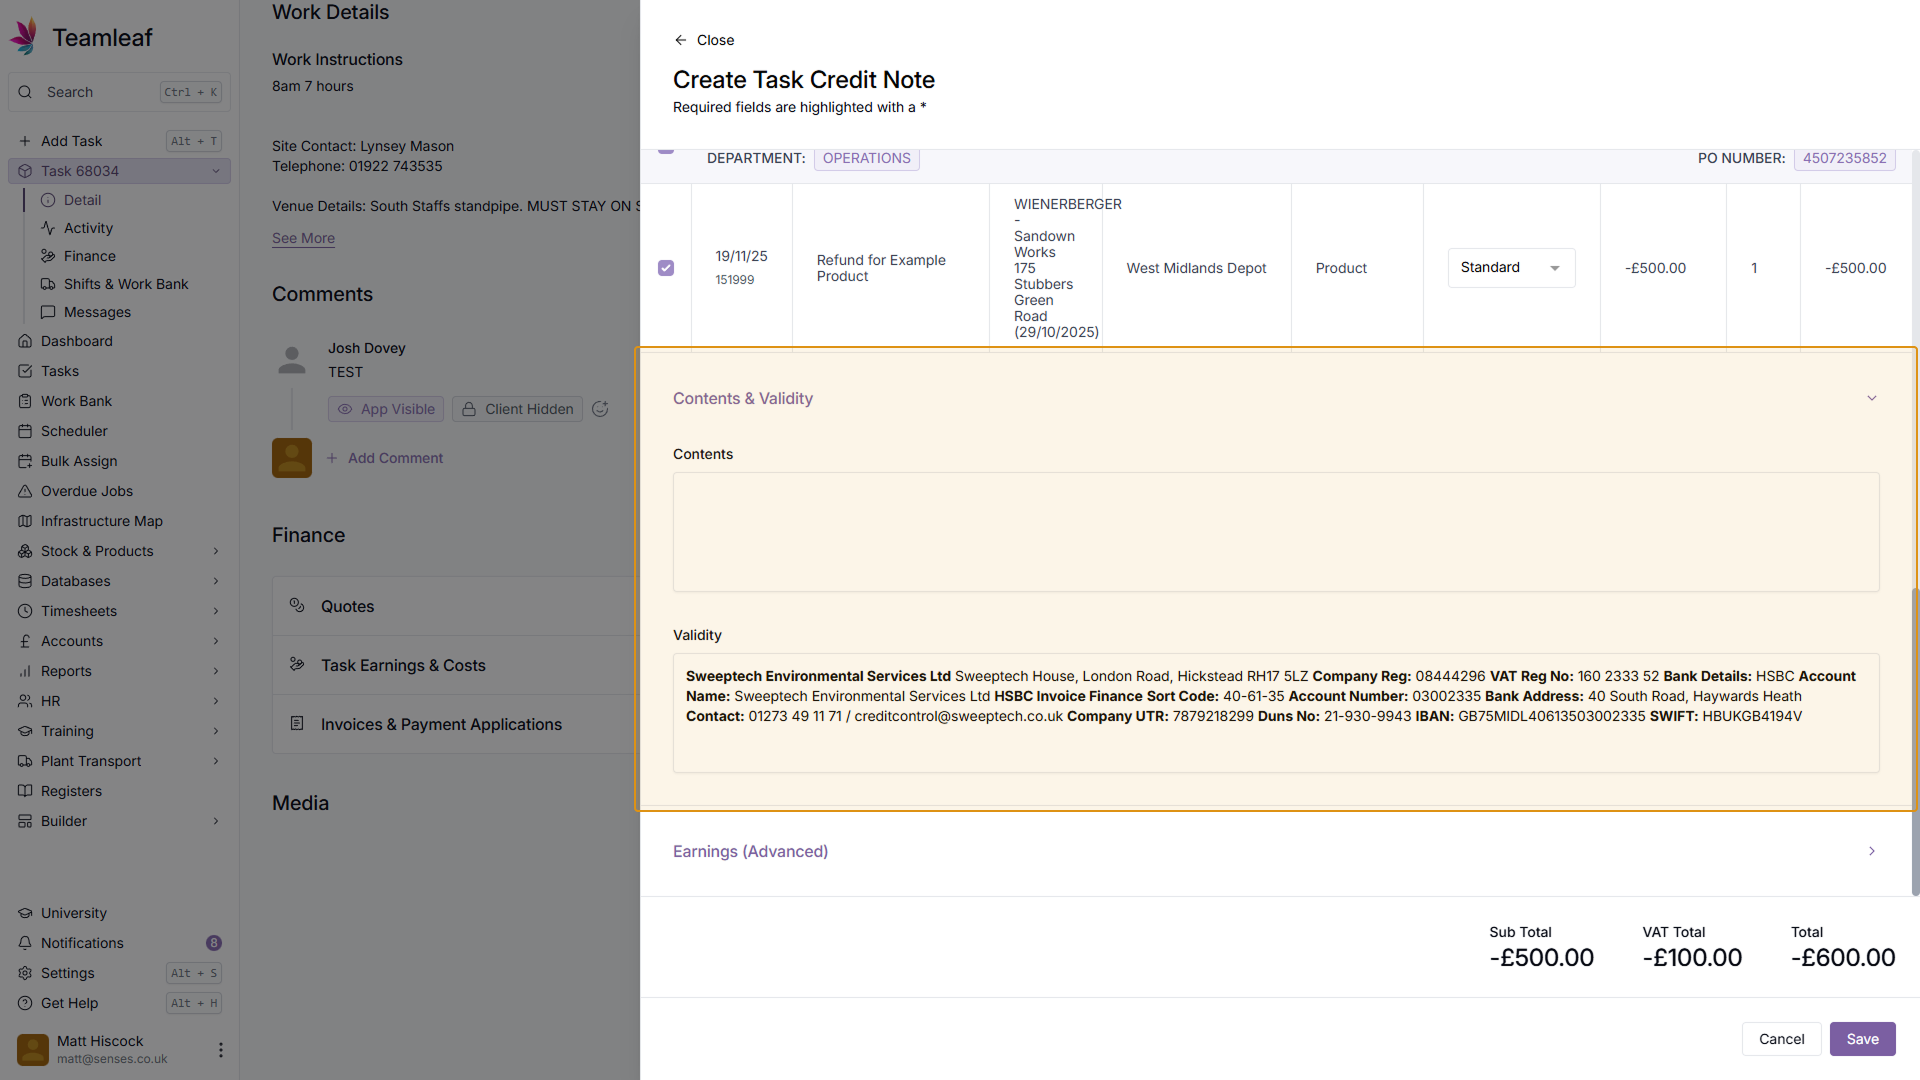Click the drawer's vertical scrollbar
Image resolution: width=1920 pixels, height=1080 pixels.
point(1914,740)
